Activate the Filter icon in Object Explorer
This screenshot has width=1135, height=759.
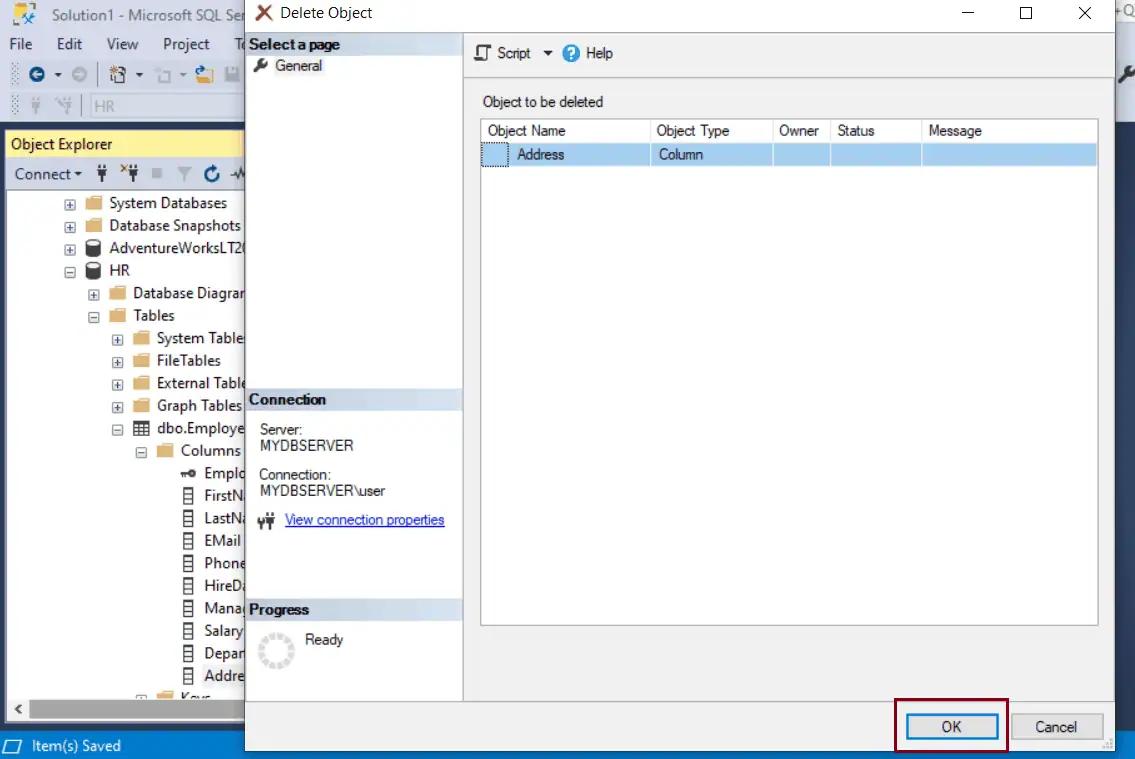pos(186,173)
